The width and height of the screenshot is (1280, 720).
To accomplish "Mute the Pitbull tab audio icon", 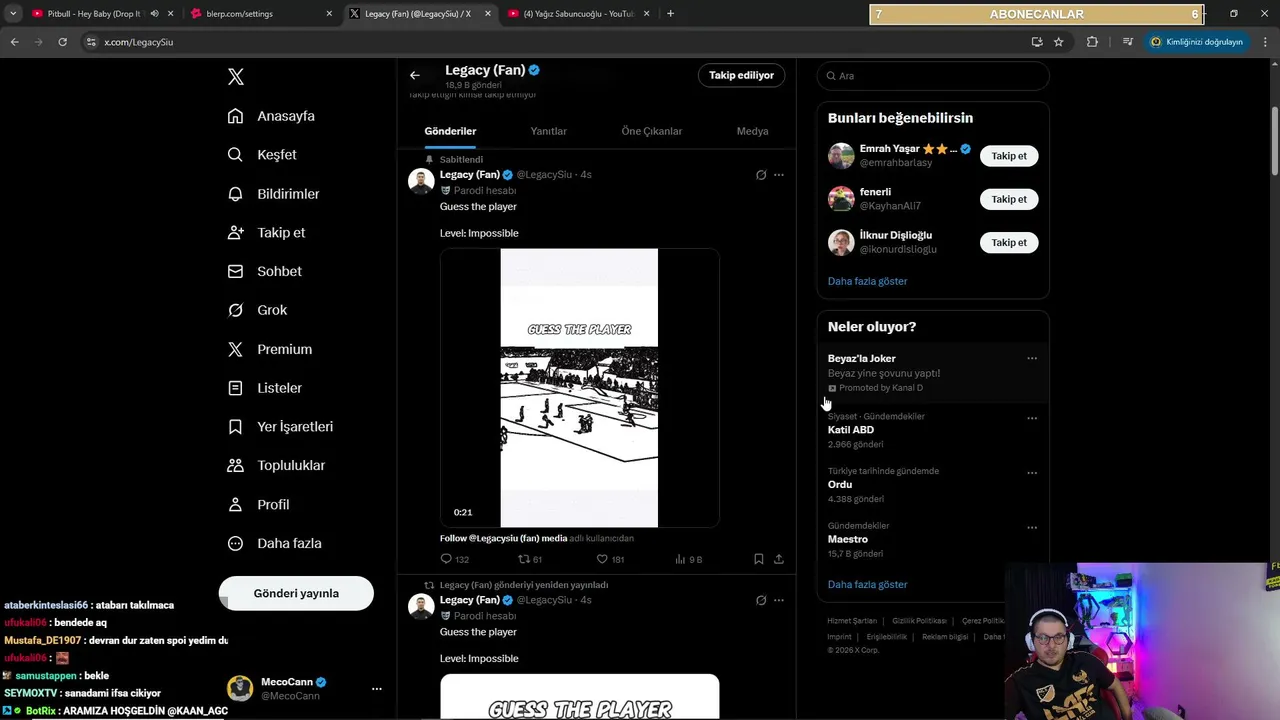I will (x=154, y=14).
